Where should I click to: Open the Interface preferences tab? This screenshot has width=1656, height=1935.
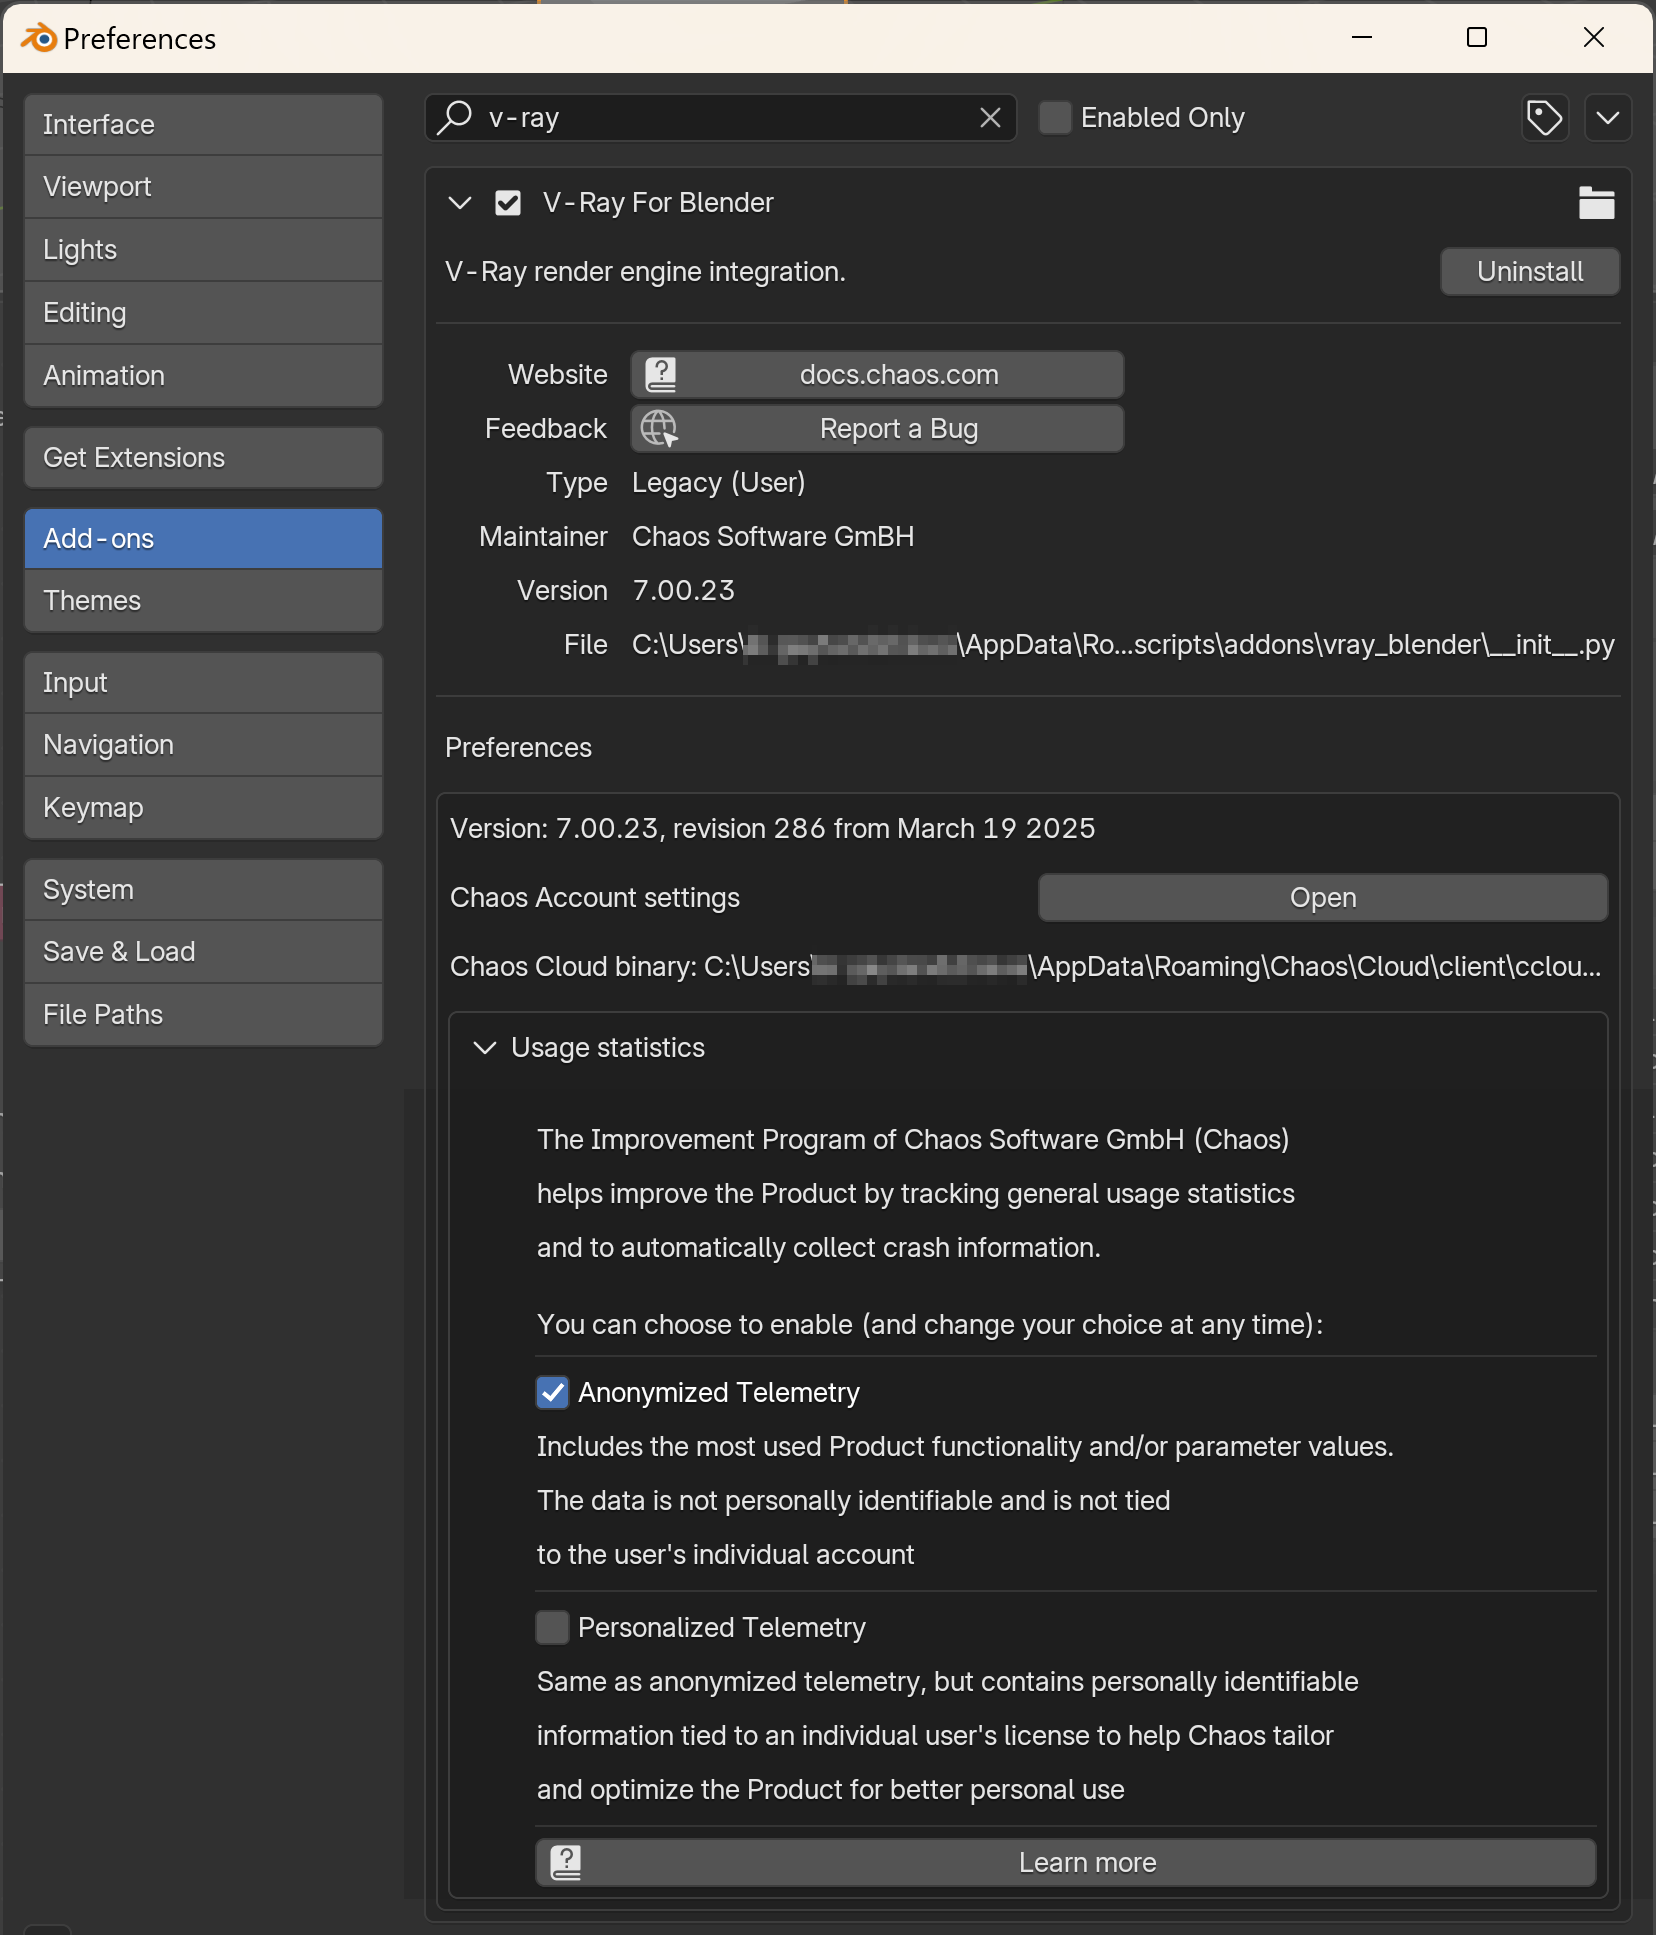point(203,125)
